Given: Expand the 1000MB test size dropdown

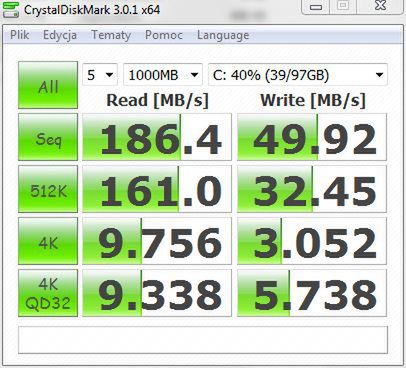Looking at the screenshot, I should [x=163, y=75].
